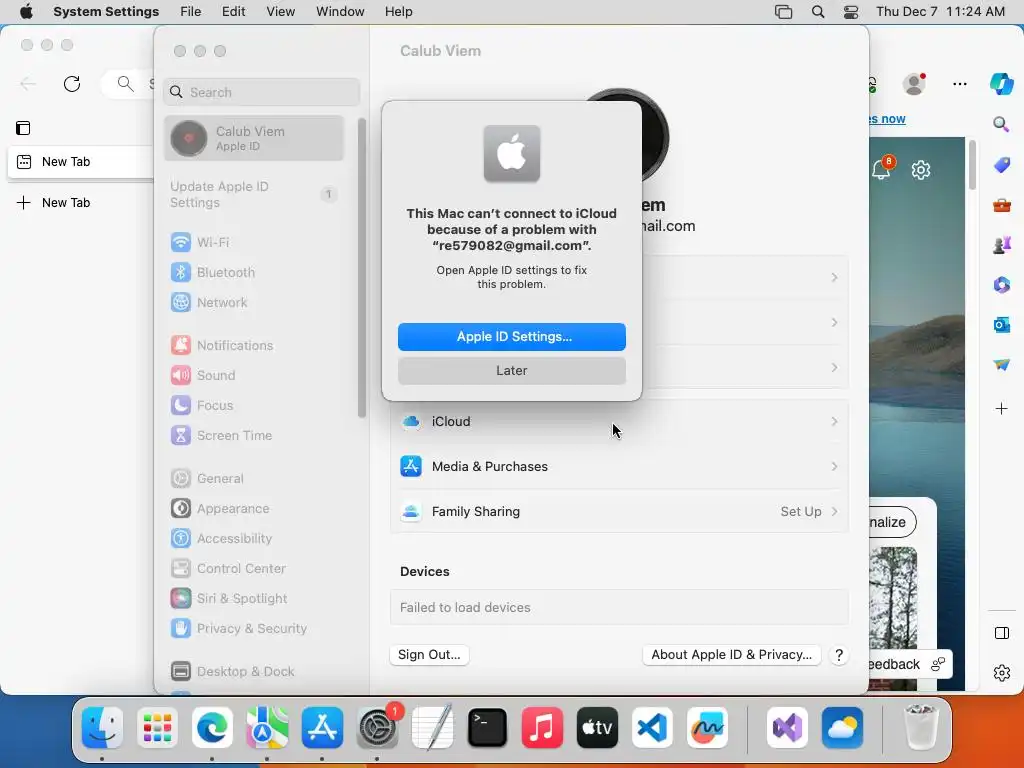
Task: Open the Edit menu
Action: click(x=233, y=12)
